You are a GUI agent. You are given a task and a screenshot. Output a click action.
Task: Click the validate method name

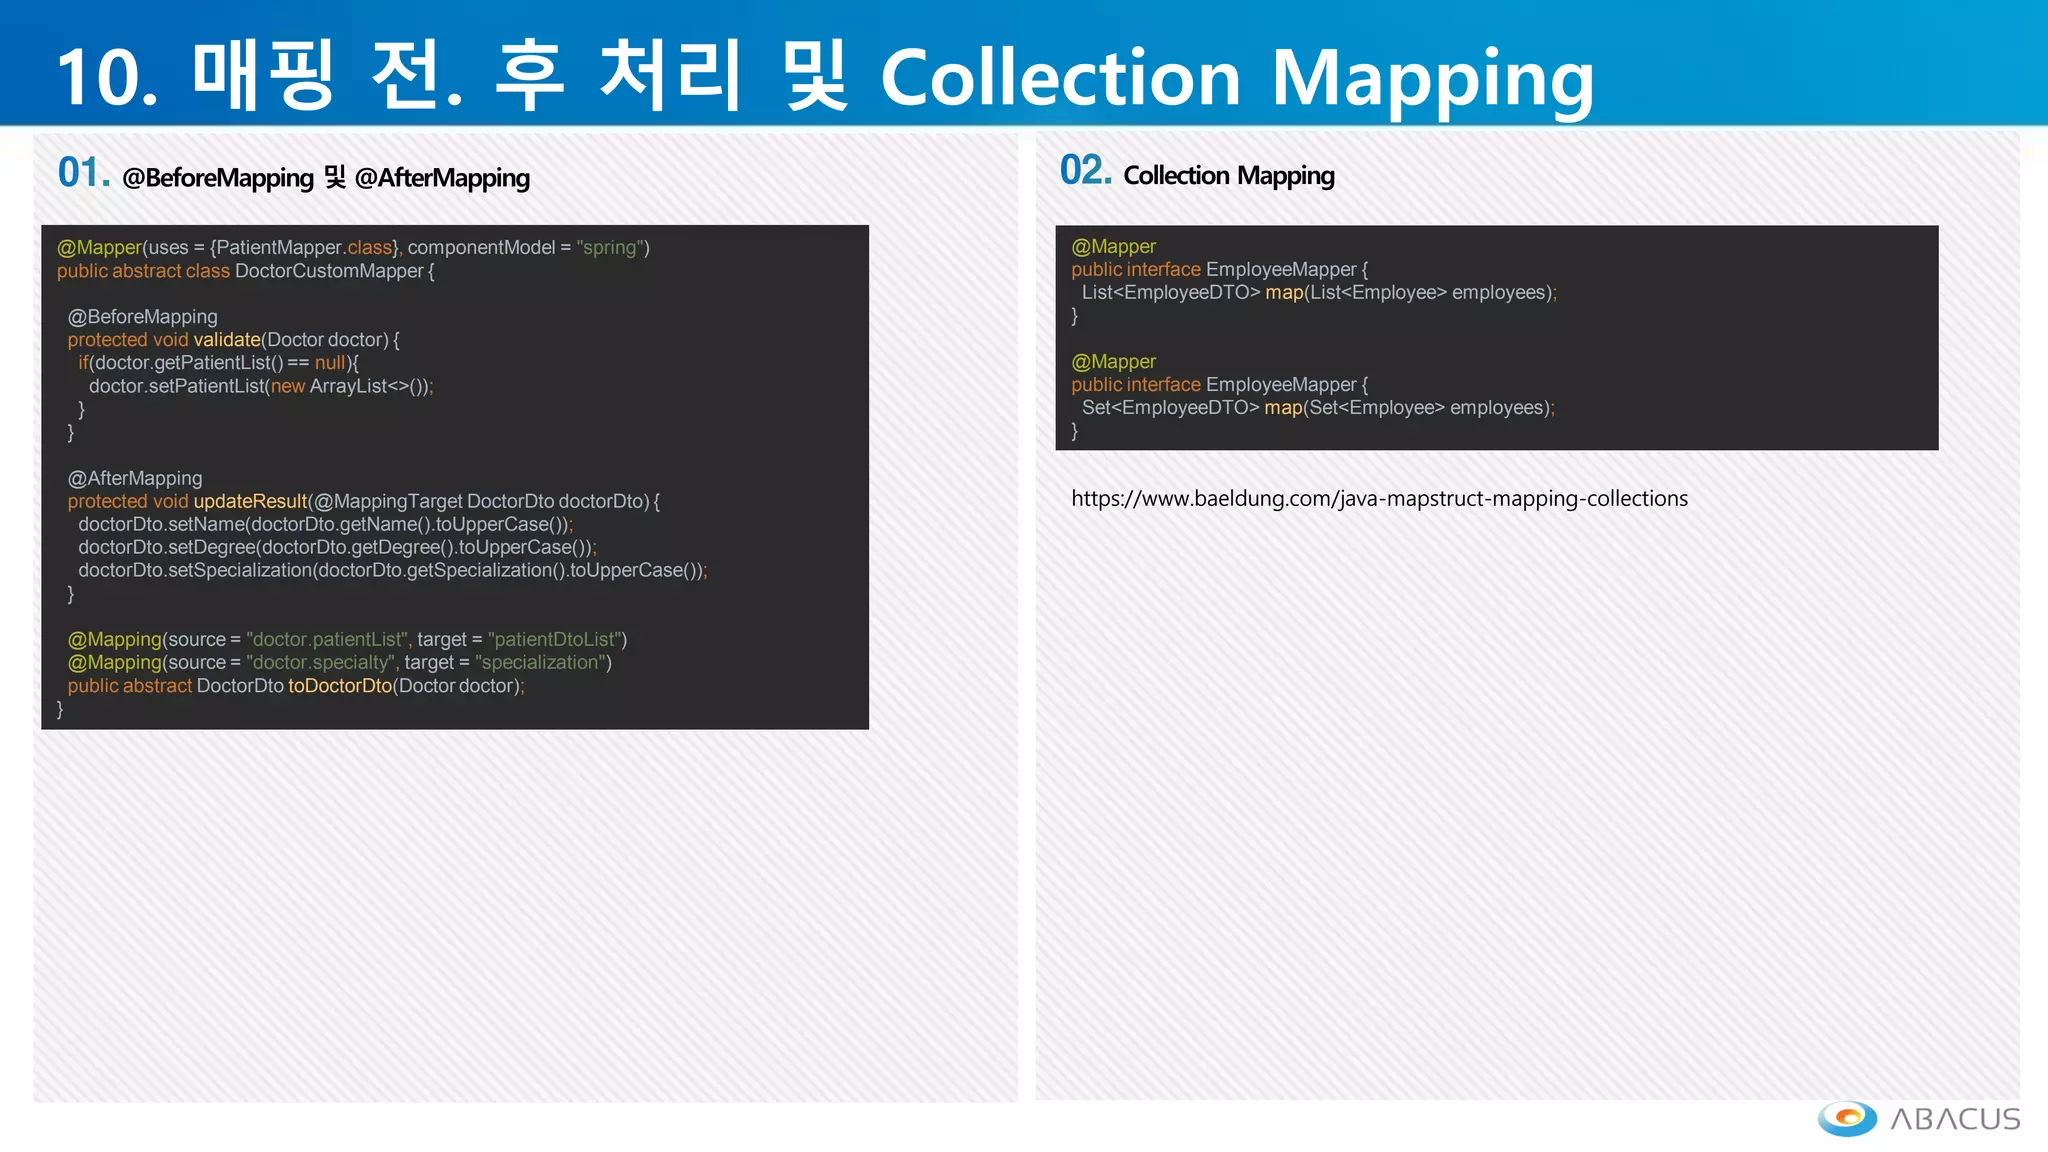click(x=226, y=340)
